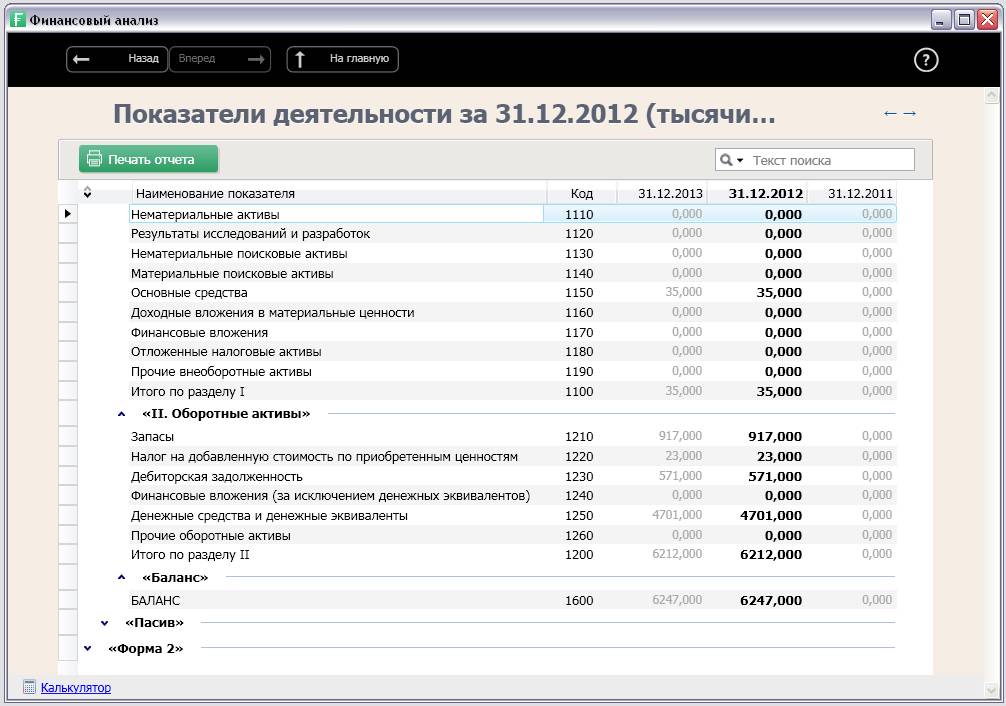This screenshot has height=706, width=1006.
Task: Click Печать отчета print button
Action: coord(149,159)
